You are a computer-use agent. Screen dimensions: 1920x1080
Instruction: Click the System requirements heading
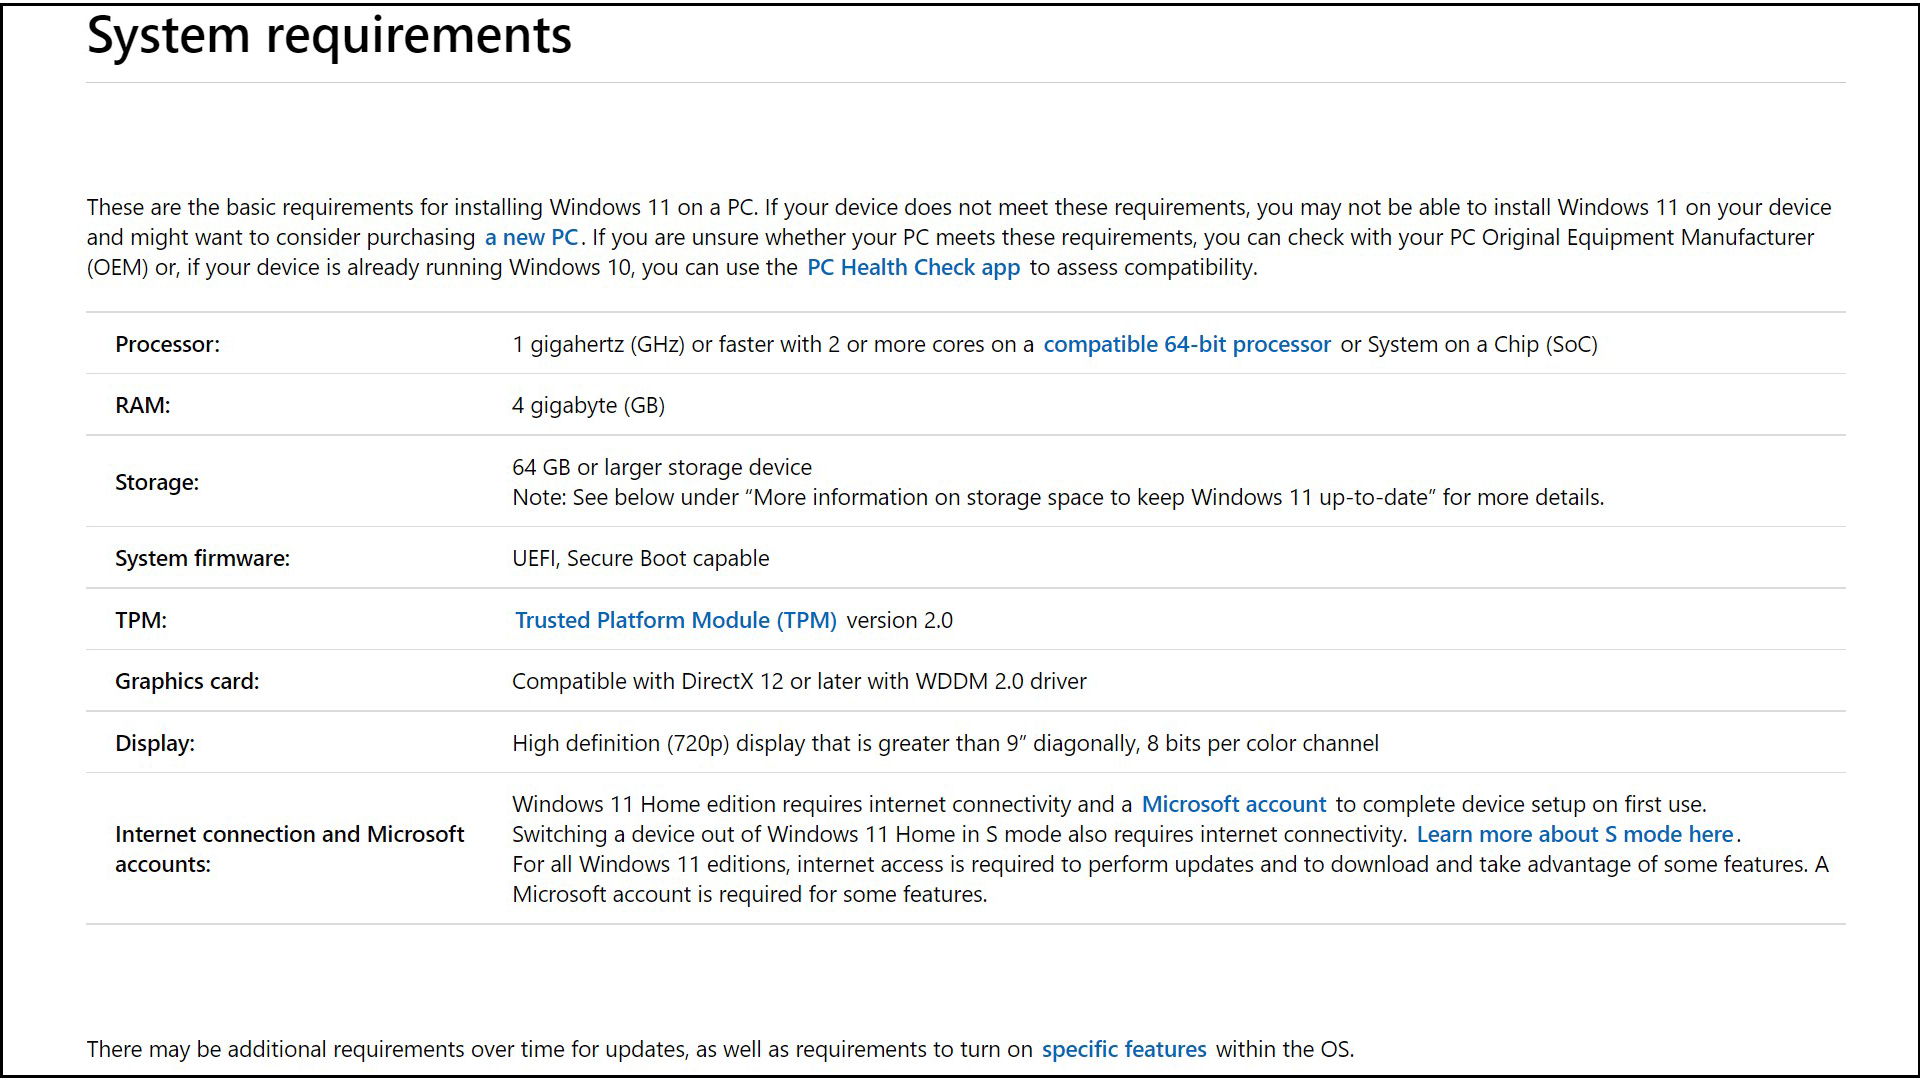click(x=329, y=36)
